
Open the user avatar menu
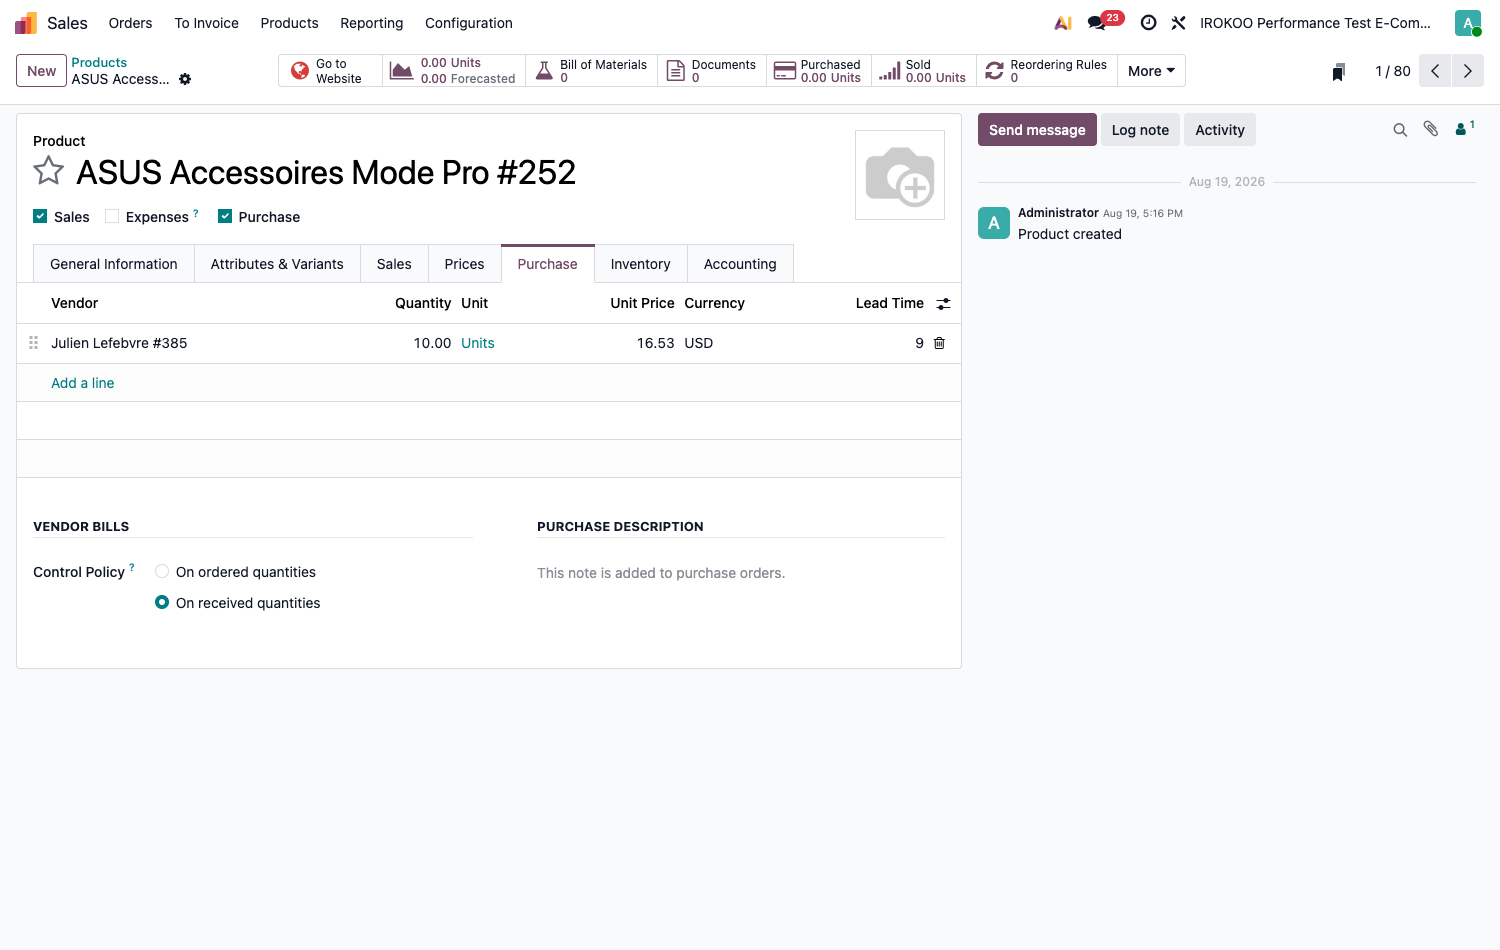(1468, 23)
